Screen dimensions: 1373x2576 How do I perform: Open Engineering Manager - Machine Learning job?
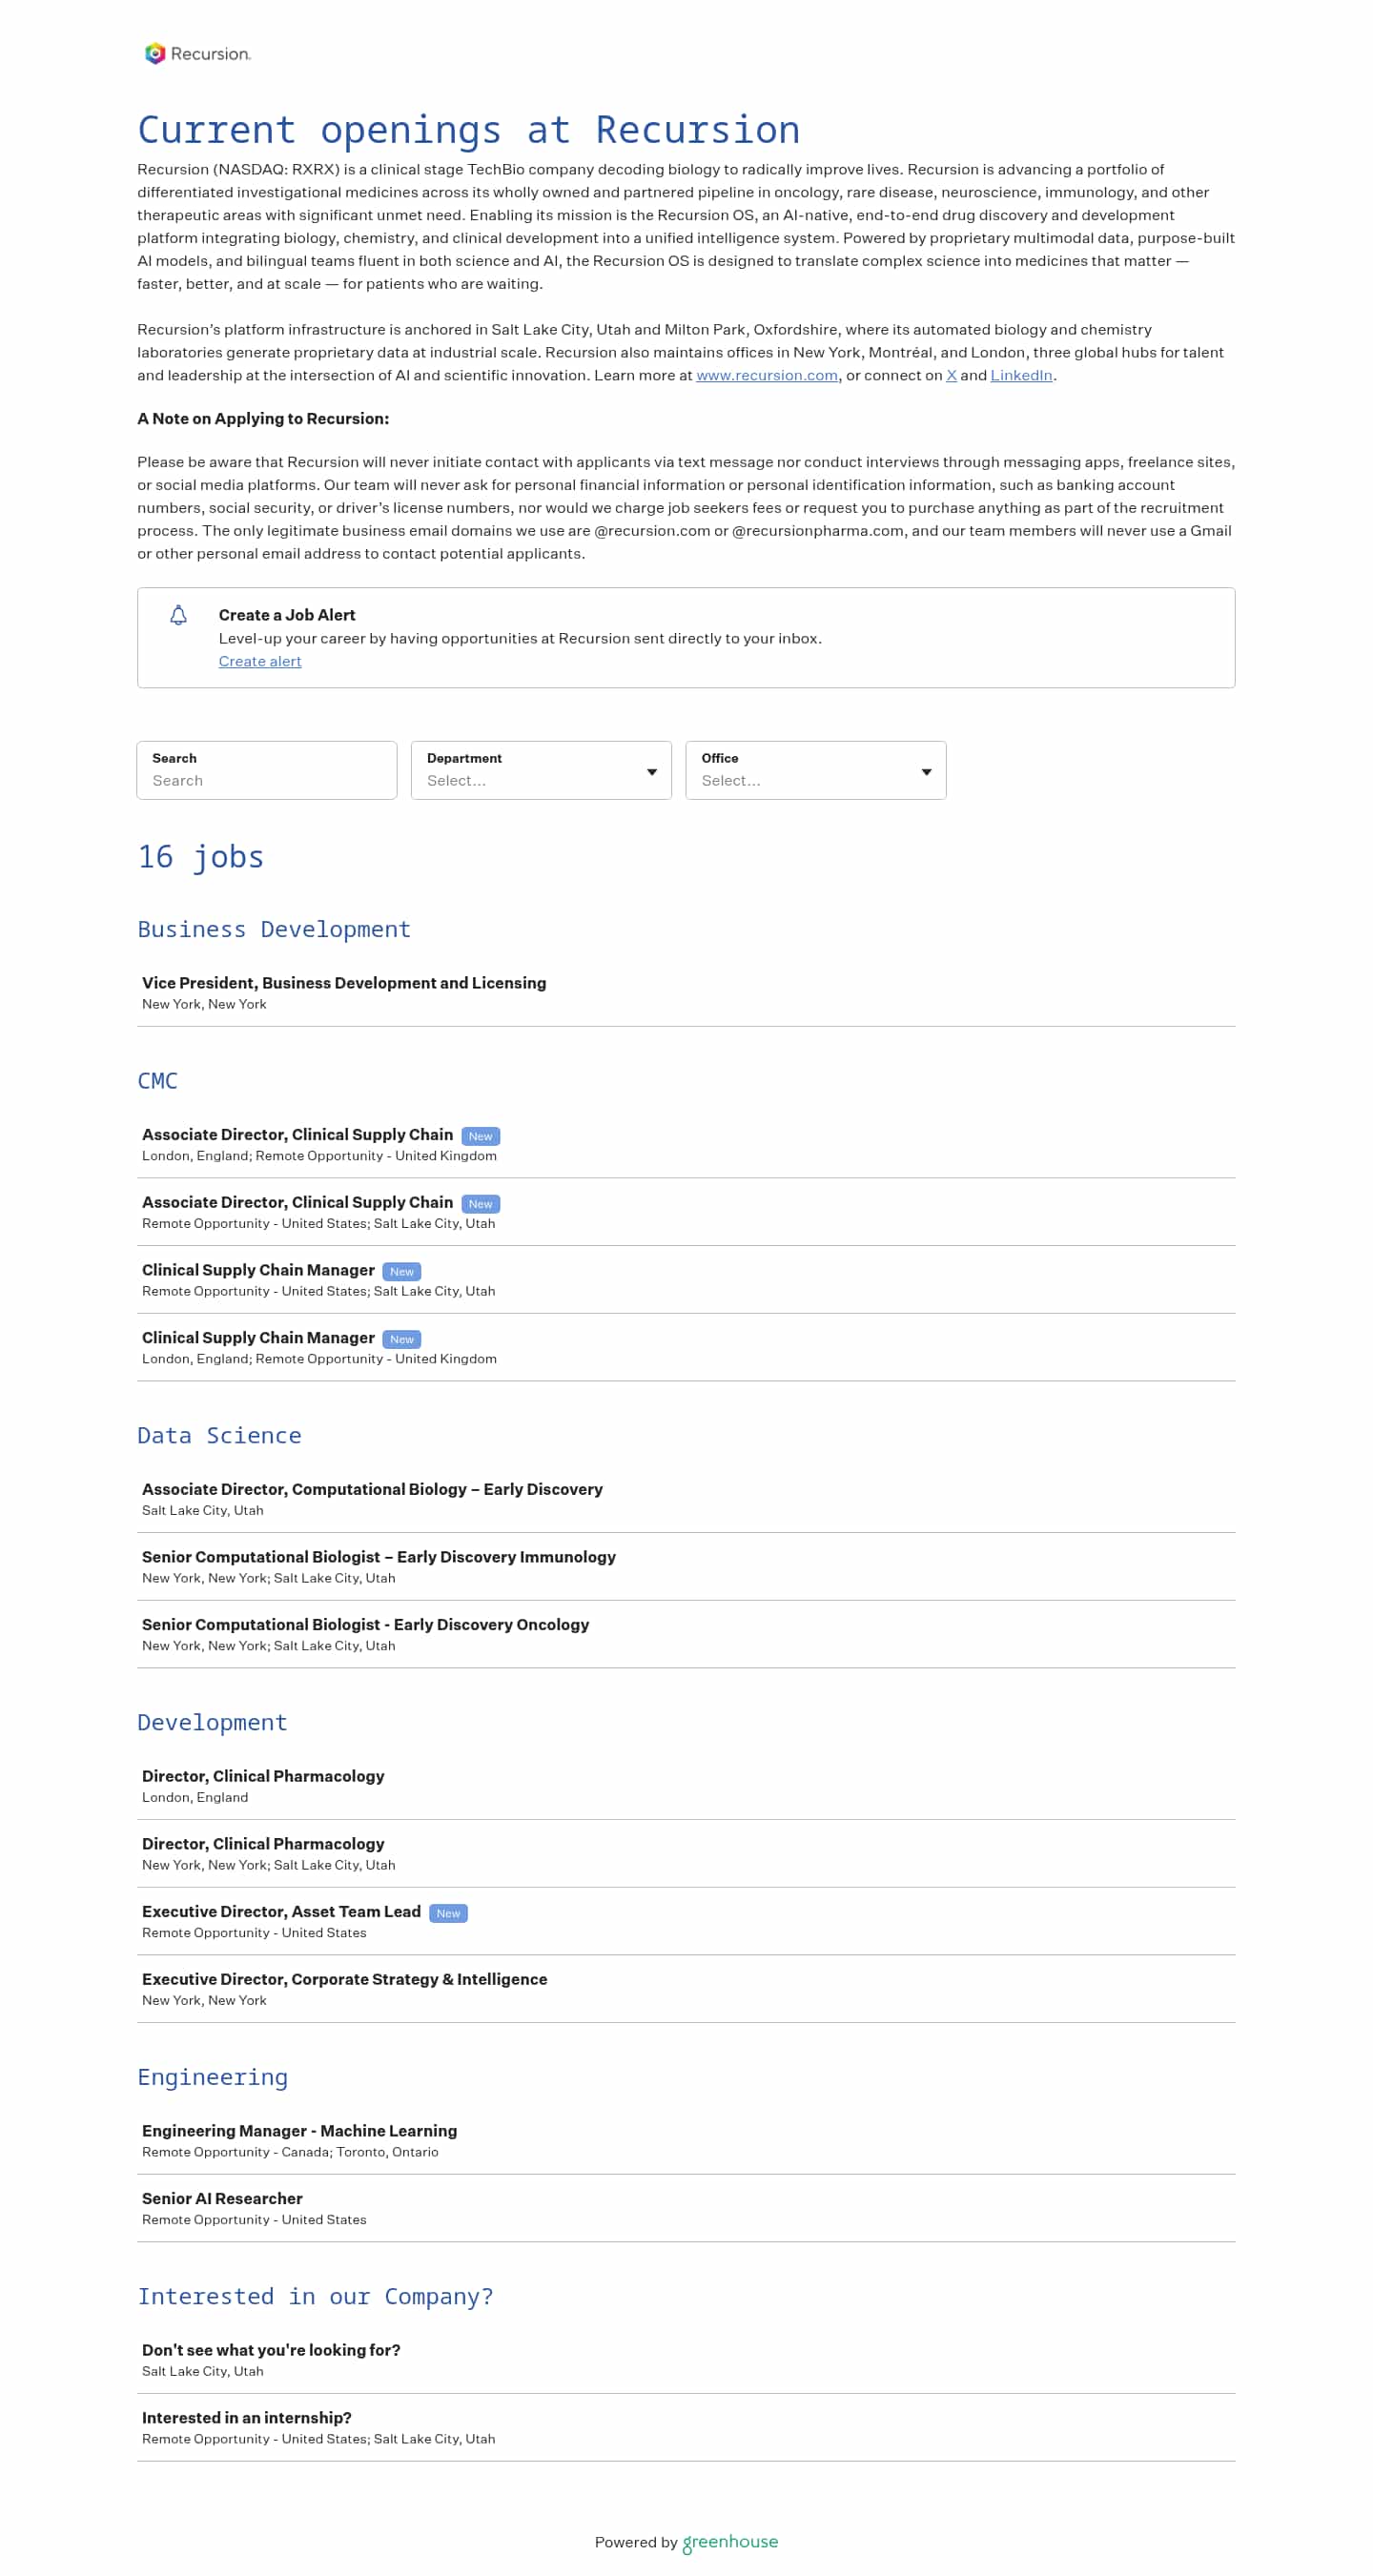(x=686, y=2141)
